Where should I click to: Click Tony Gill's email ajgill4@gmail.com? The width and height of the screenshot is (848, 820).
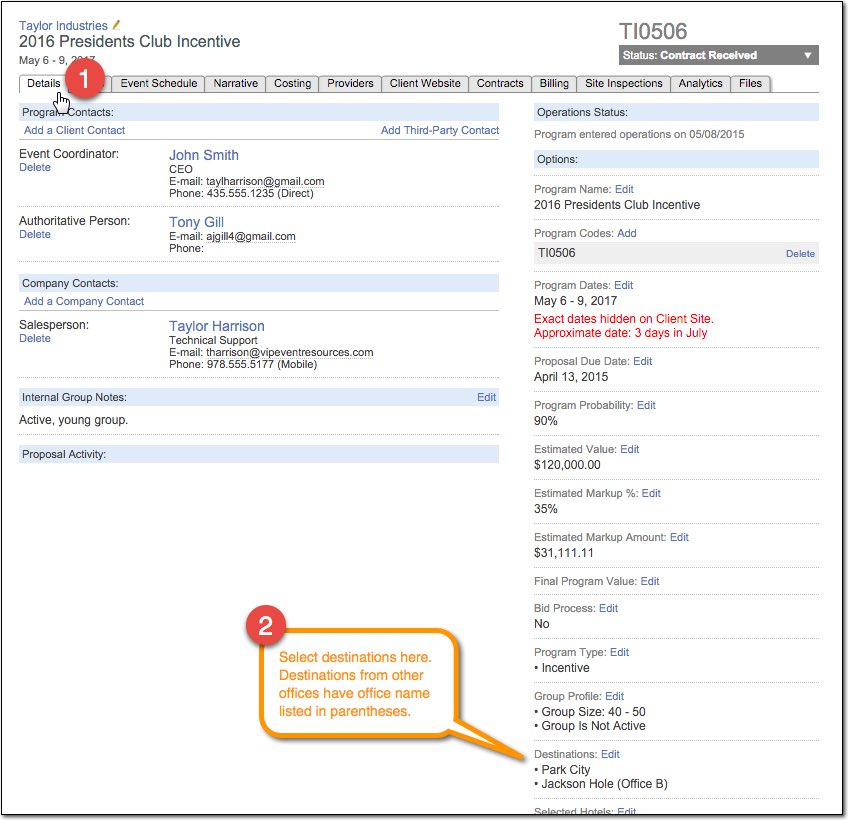[x=251, y=236]
